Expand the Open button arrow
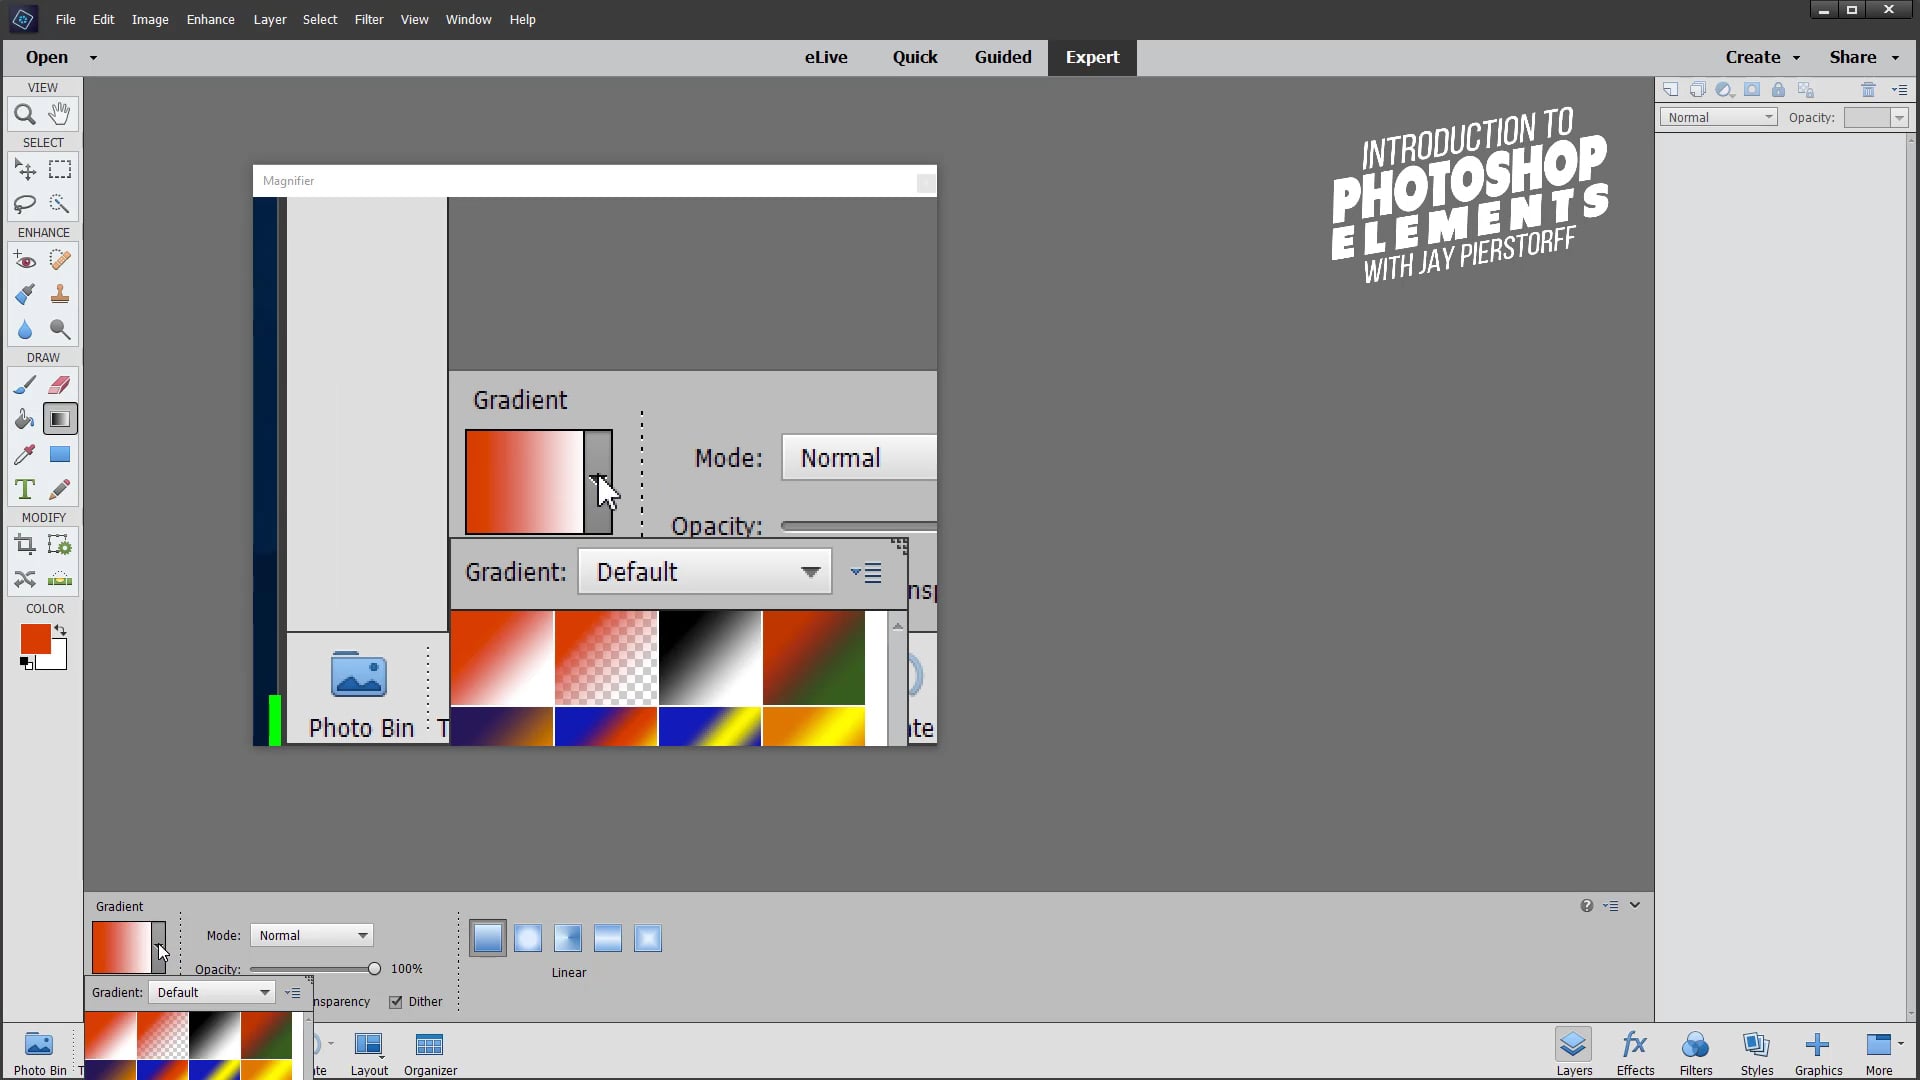This screenshot has width=1920, height=1080. coord(93,57)
